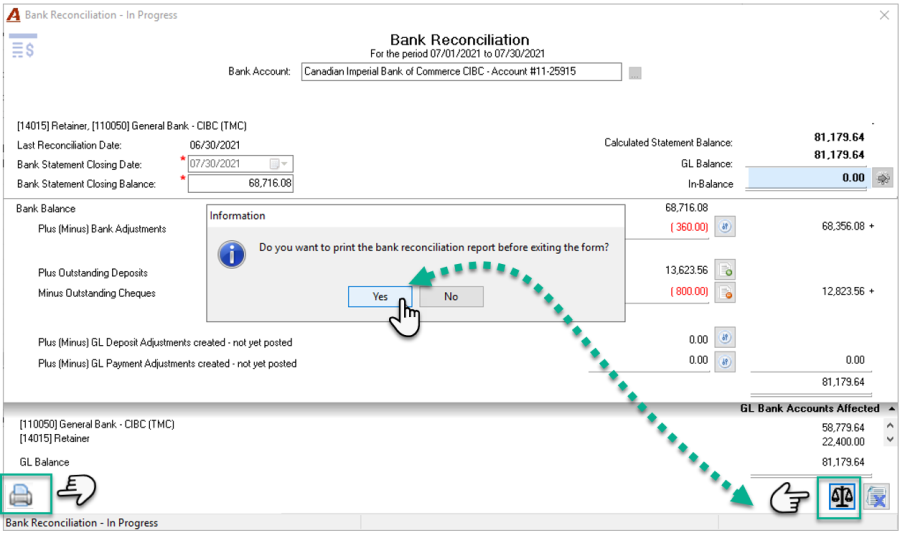Click the 12,823.56 subtotal value
Image resolution: width=900 pixels, height=533 pixels.
coord(843,291)
